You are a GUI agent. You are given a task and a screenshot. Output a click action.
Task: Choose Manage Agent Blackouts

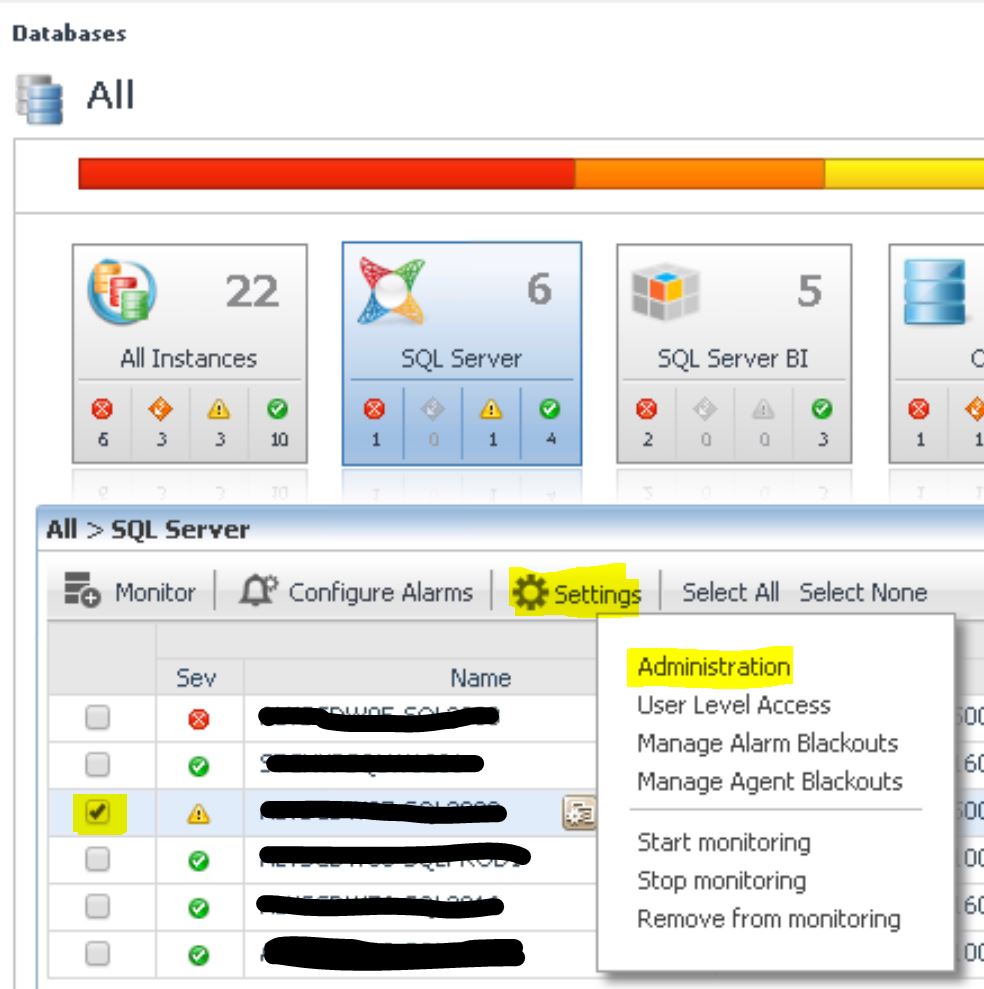point(770,781)
